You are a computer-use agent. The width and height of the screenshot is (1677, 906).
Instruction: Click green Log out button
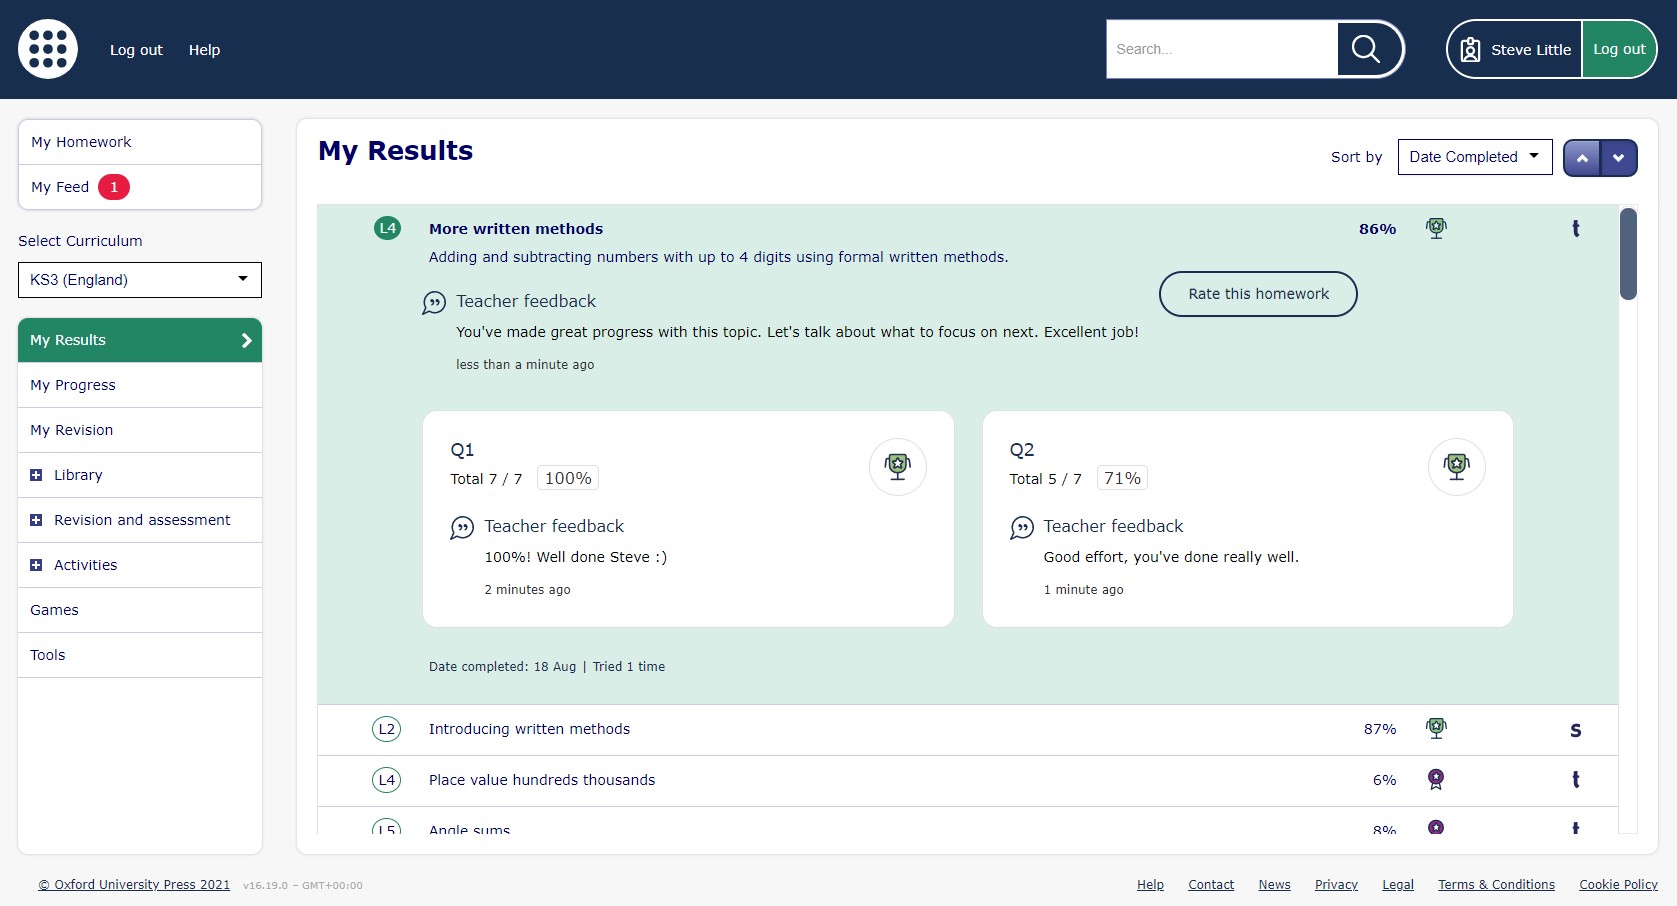pos(1619,49)
